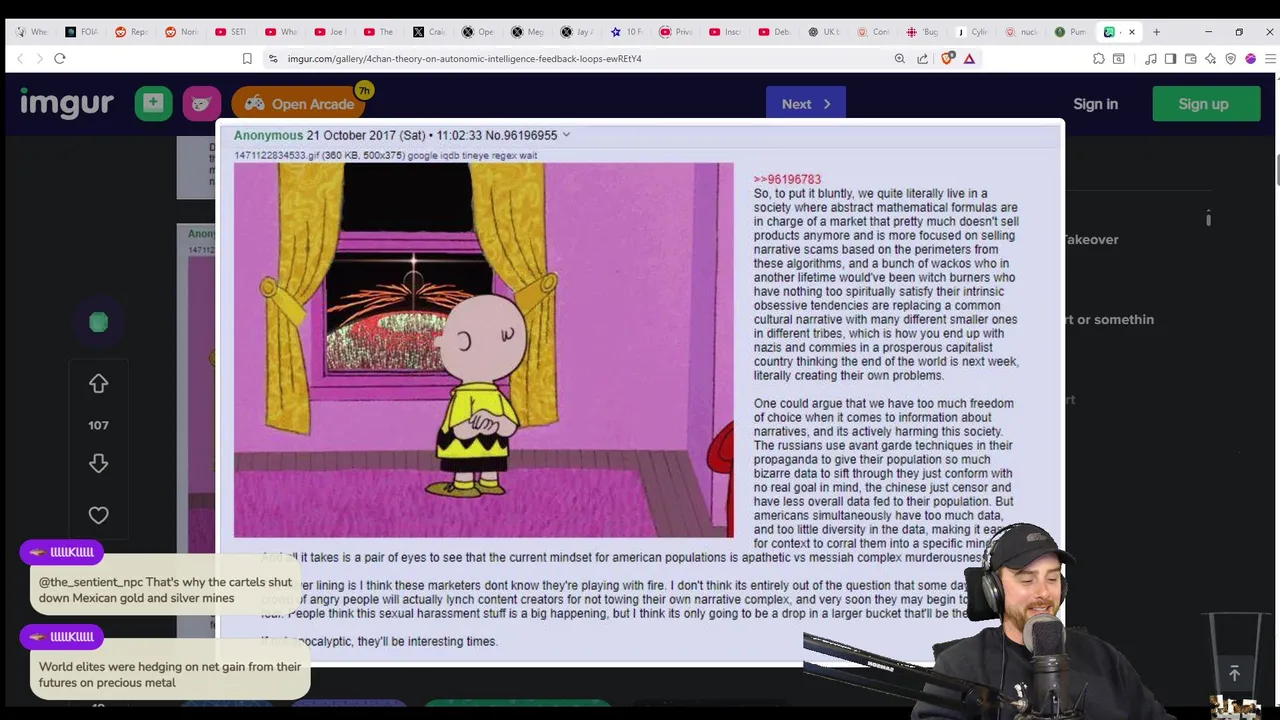
Task: Go to Next gallery post
Action: coord(806,104)
